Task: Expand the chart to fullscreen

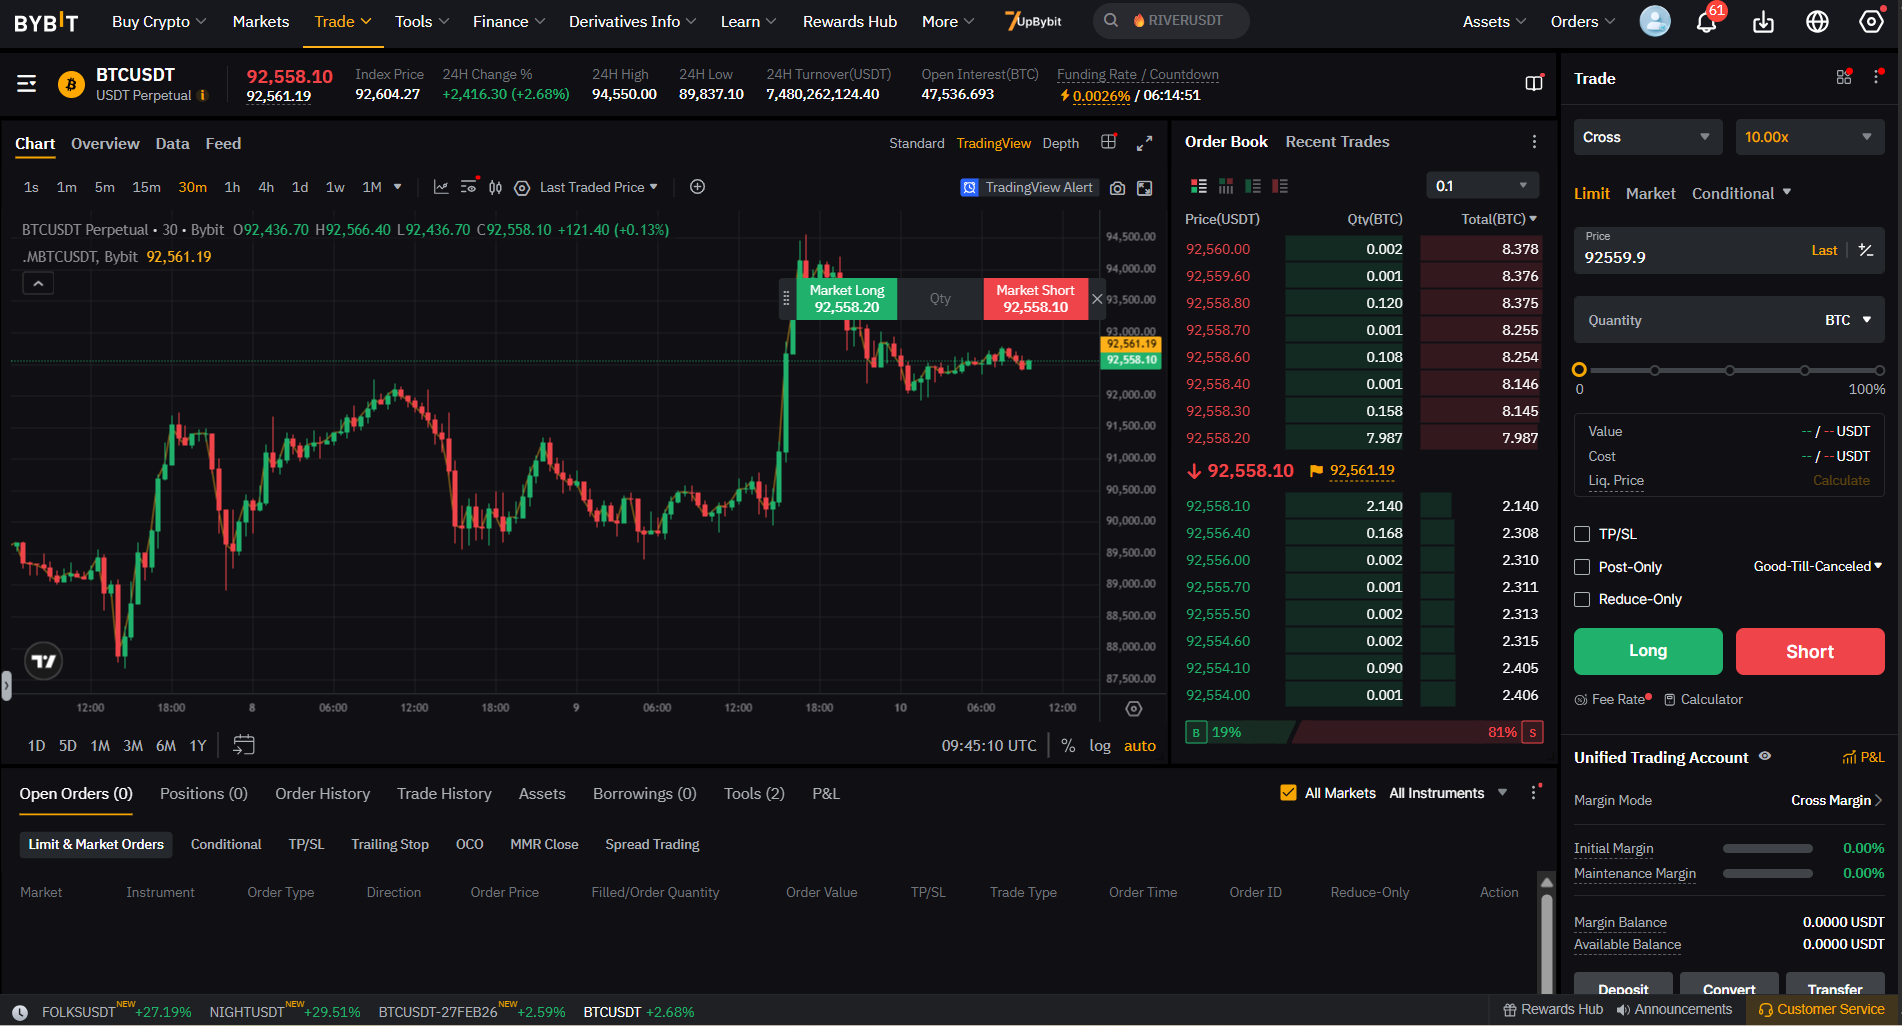Action: [x=1144, y=143]
